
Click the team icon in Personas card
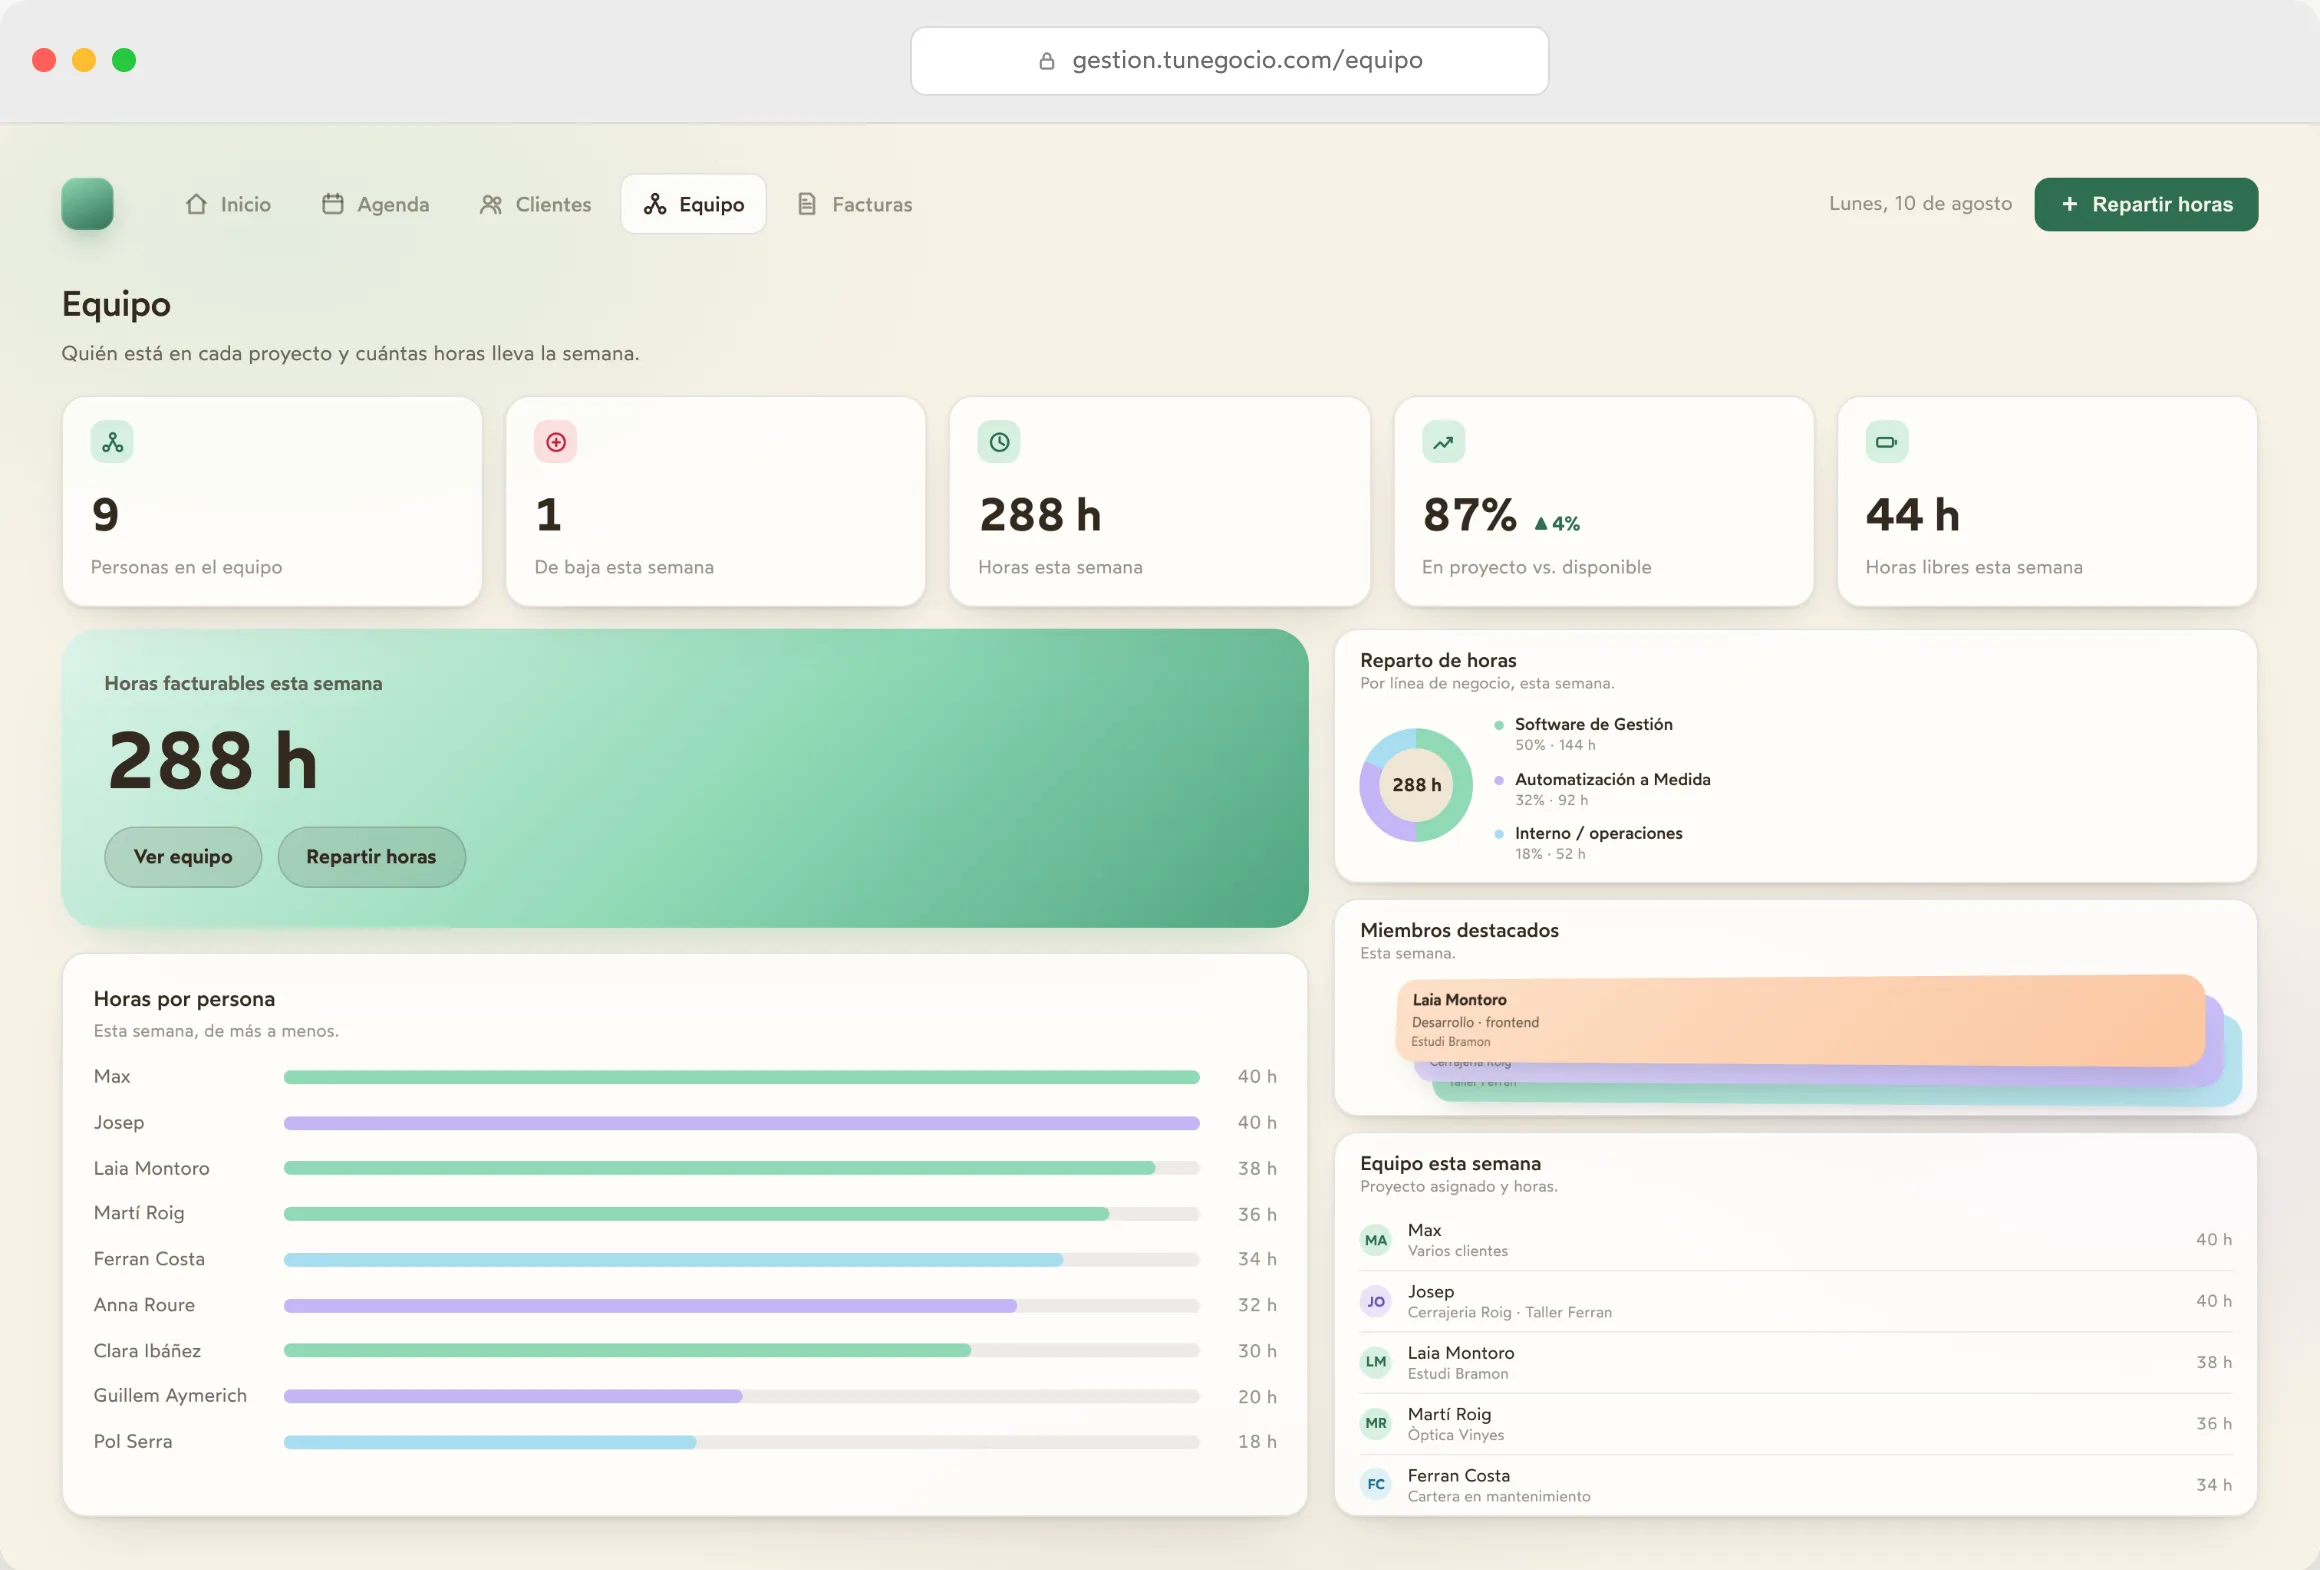click(x=112, y=442)
